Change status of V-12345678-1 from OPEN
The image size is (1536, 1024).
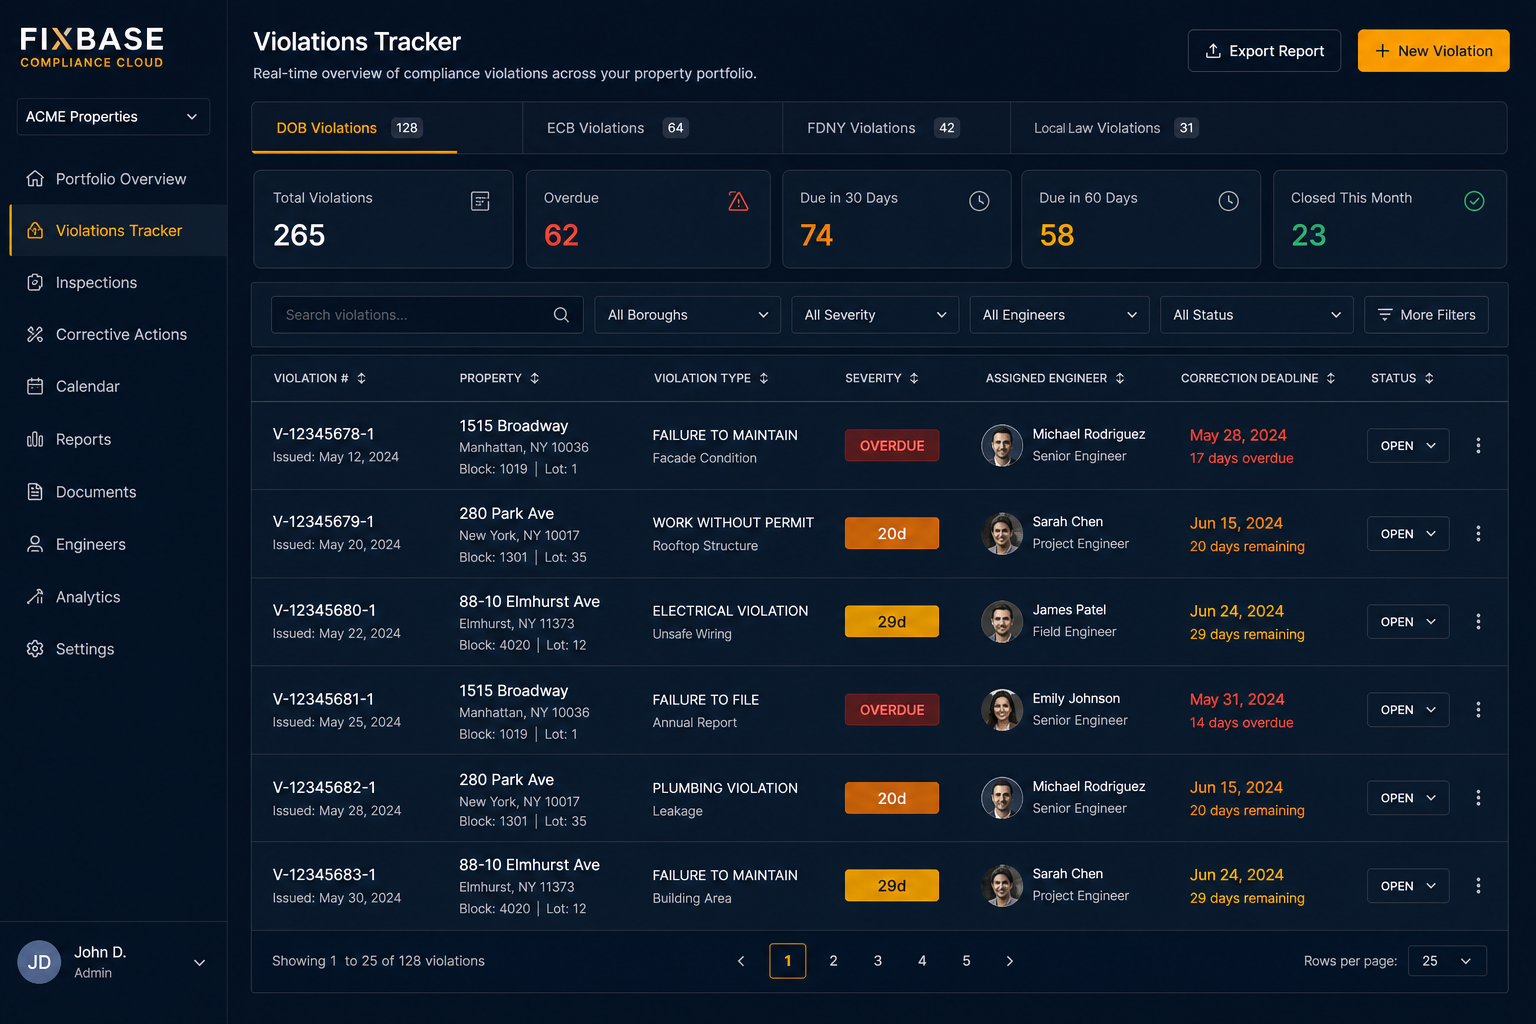(x=1408, y=446)
